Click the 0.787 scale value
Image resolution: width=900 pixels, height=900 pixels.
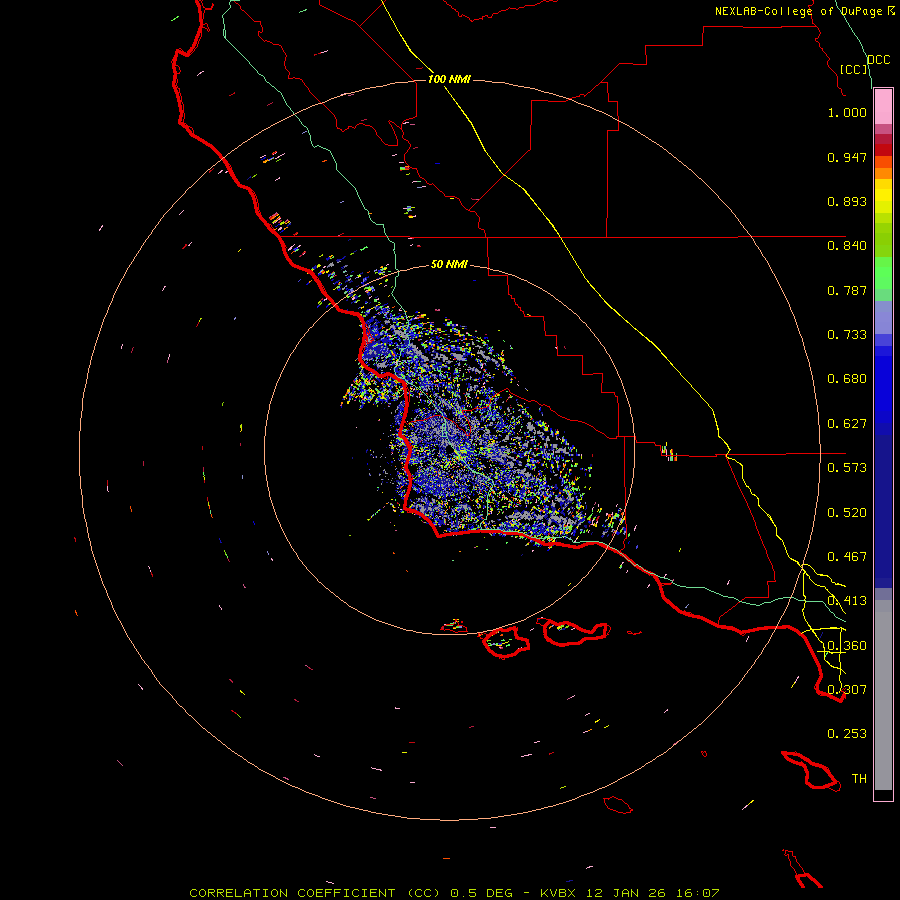point(847,290)
